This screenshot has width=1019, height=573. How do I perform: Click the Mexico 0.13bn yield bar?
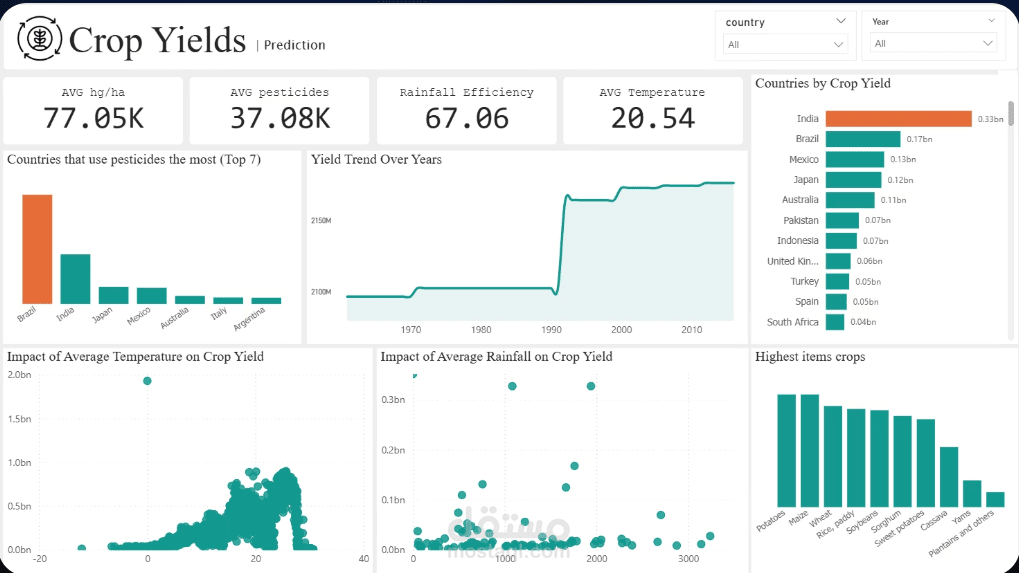pyautogui.click(x=855, y=159)
